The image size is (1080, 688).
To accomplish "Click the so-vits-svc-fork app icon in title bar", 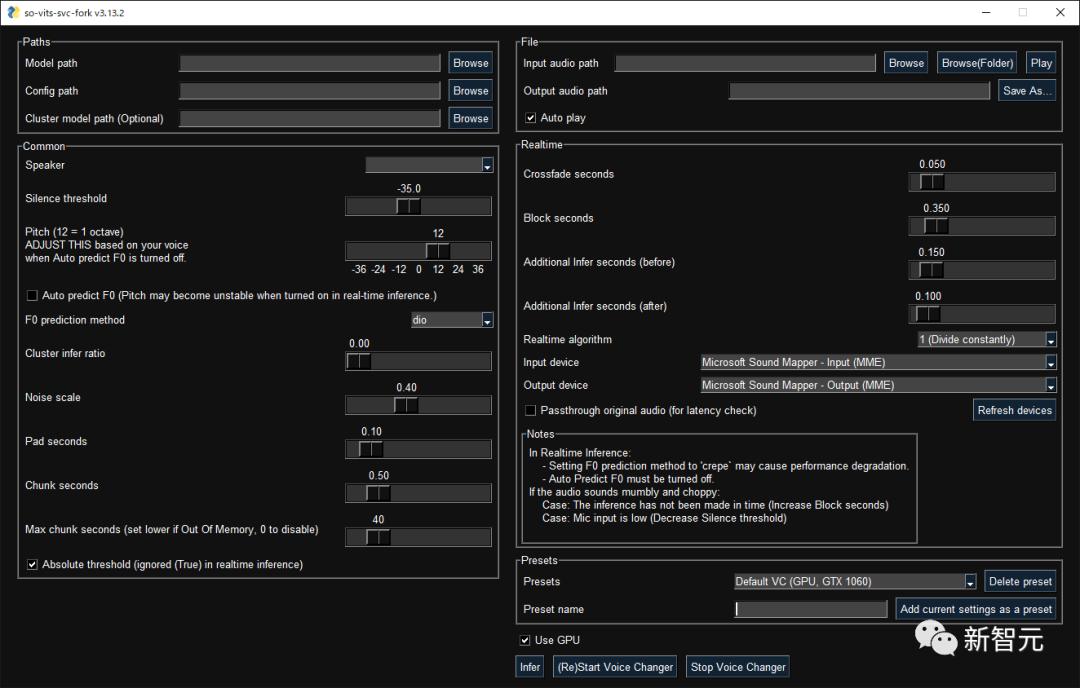I will [x=12, y=13].
